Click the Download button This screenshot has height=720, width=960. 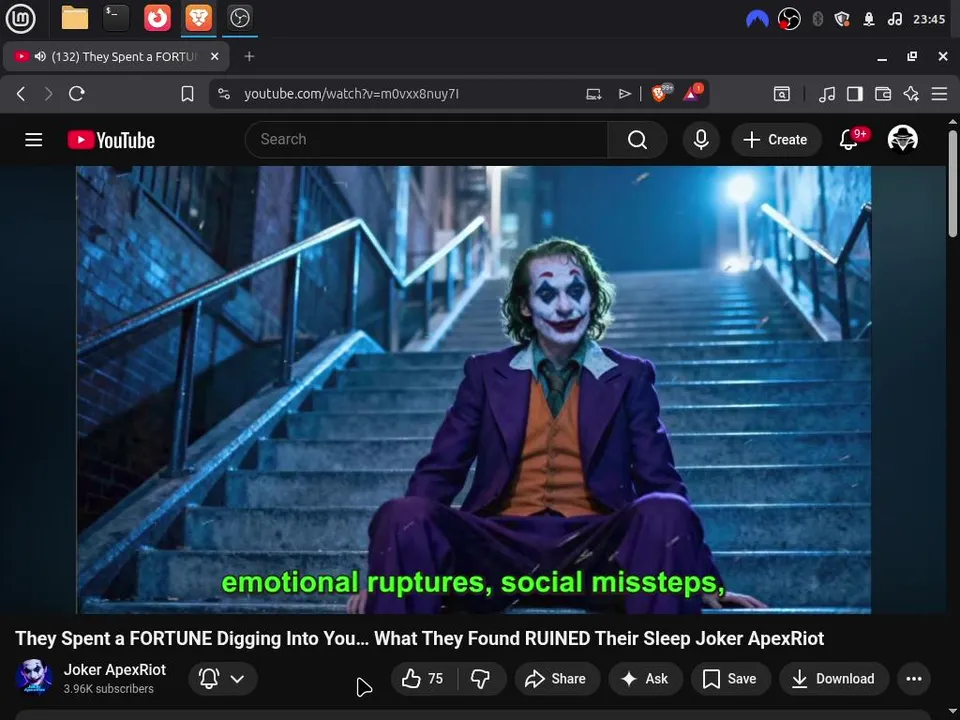(x=834, y=678)
